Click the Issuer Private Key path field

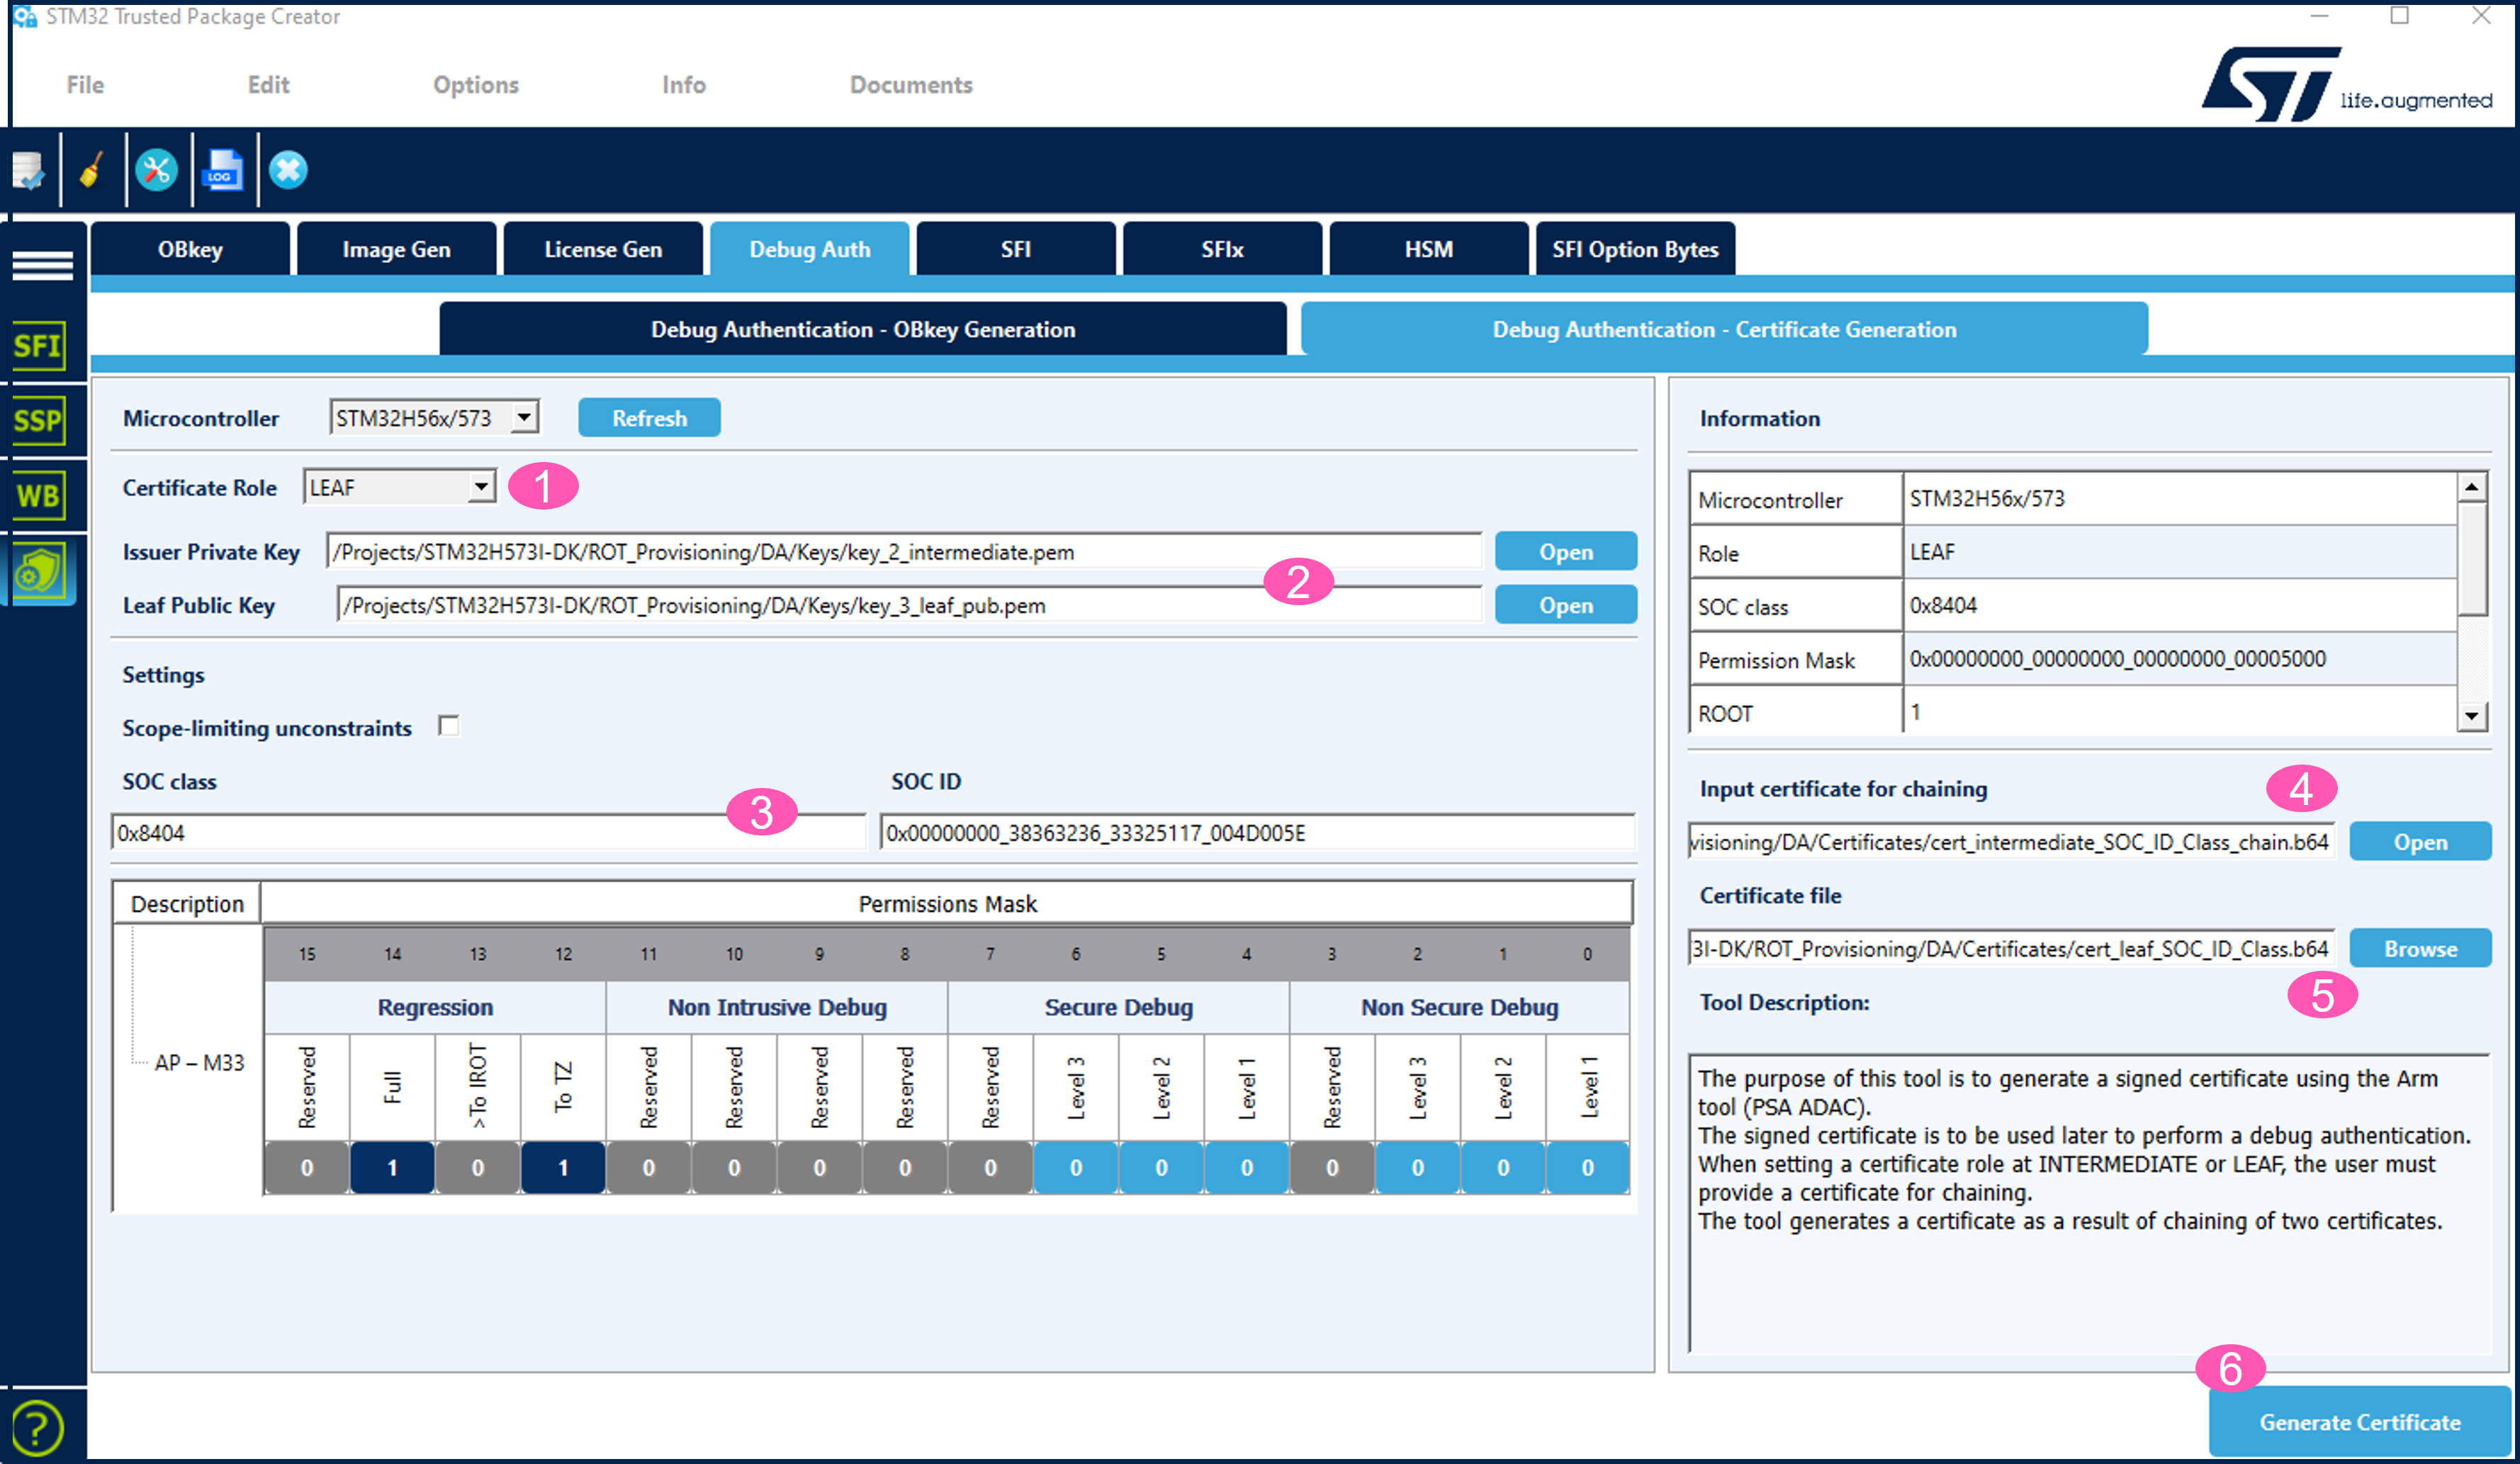tap(904, 552)
